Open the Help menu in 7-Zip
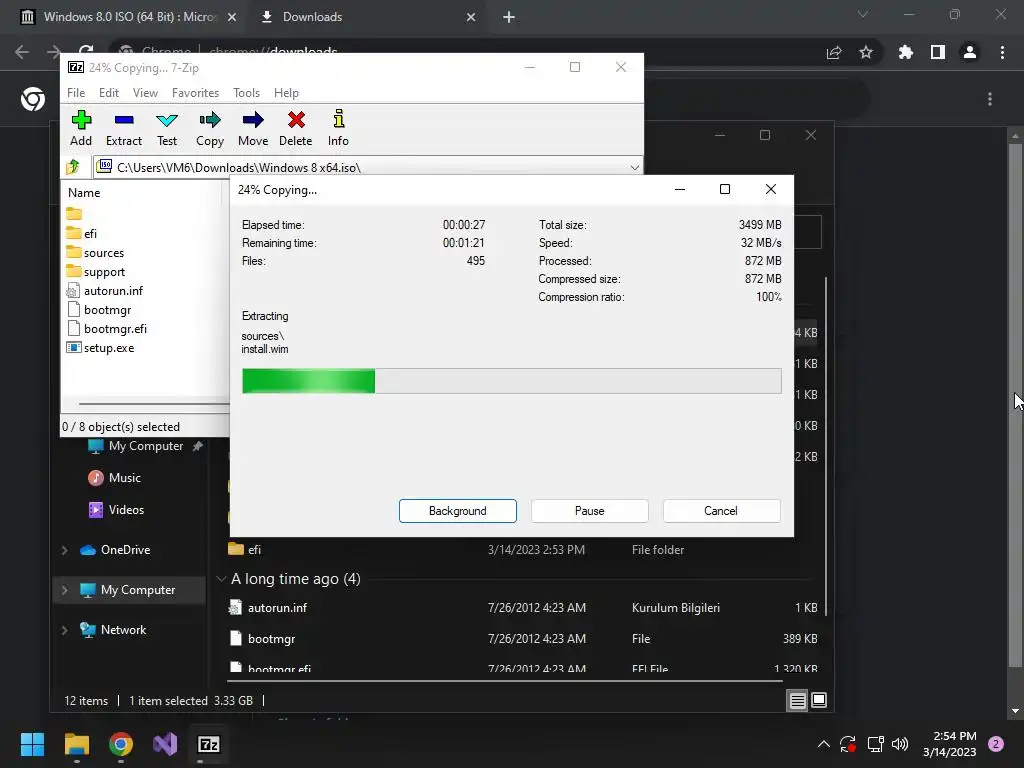 (x=286, y=93)
